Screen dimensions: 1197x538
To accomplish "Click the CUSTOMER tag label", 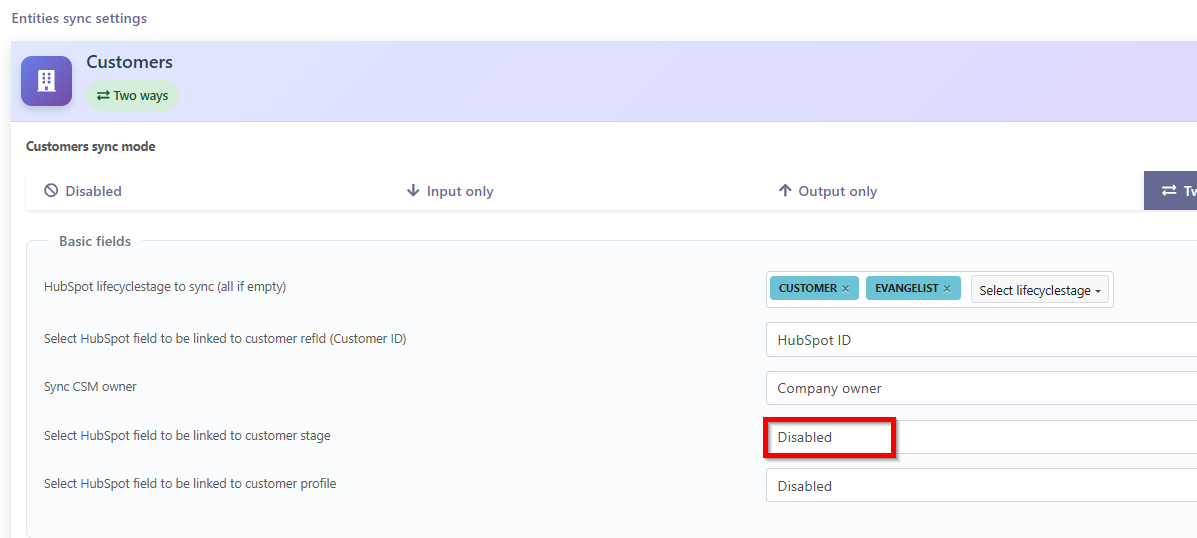I will pos(807,289).
